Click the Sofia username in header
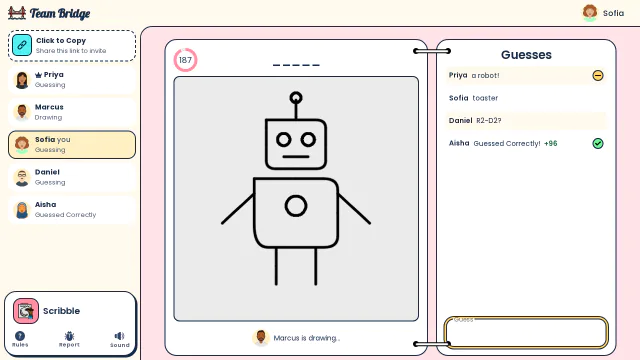The height and width of the screenshot is (360, 640). point(613,13)
